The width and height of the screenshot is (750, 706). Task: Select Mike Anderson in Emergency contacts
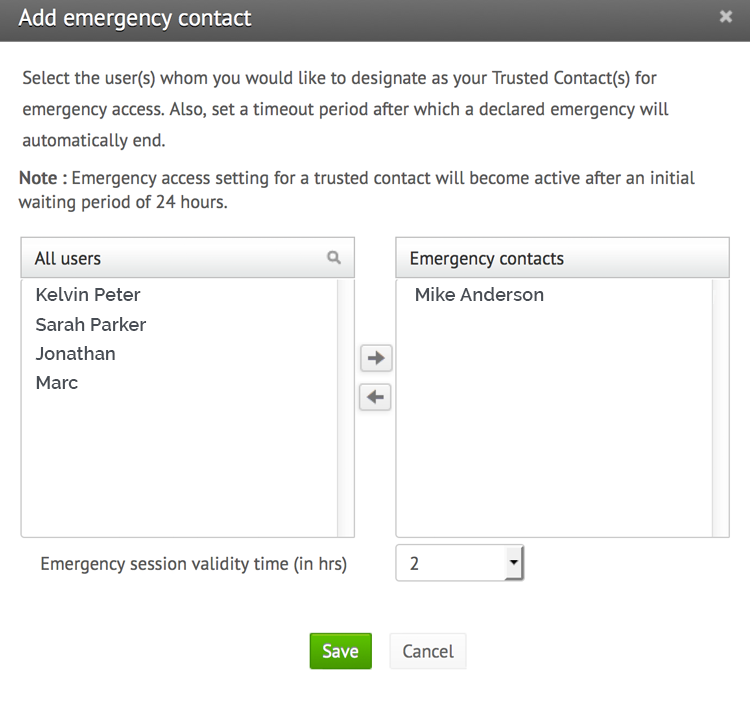[479, 295]
